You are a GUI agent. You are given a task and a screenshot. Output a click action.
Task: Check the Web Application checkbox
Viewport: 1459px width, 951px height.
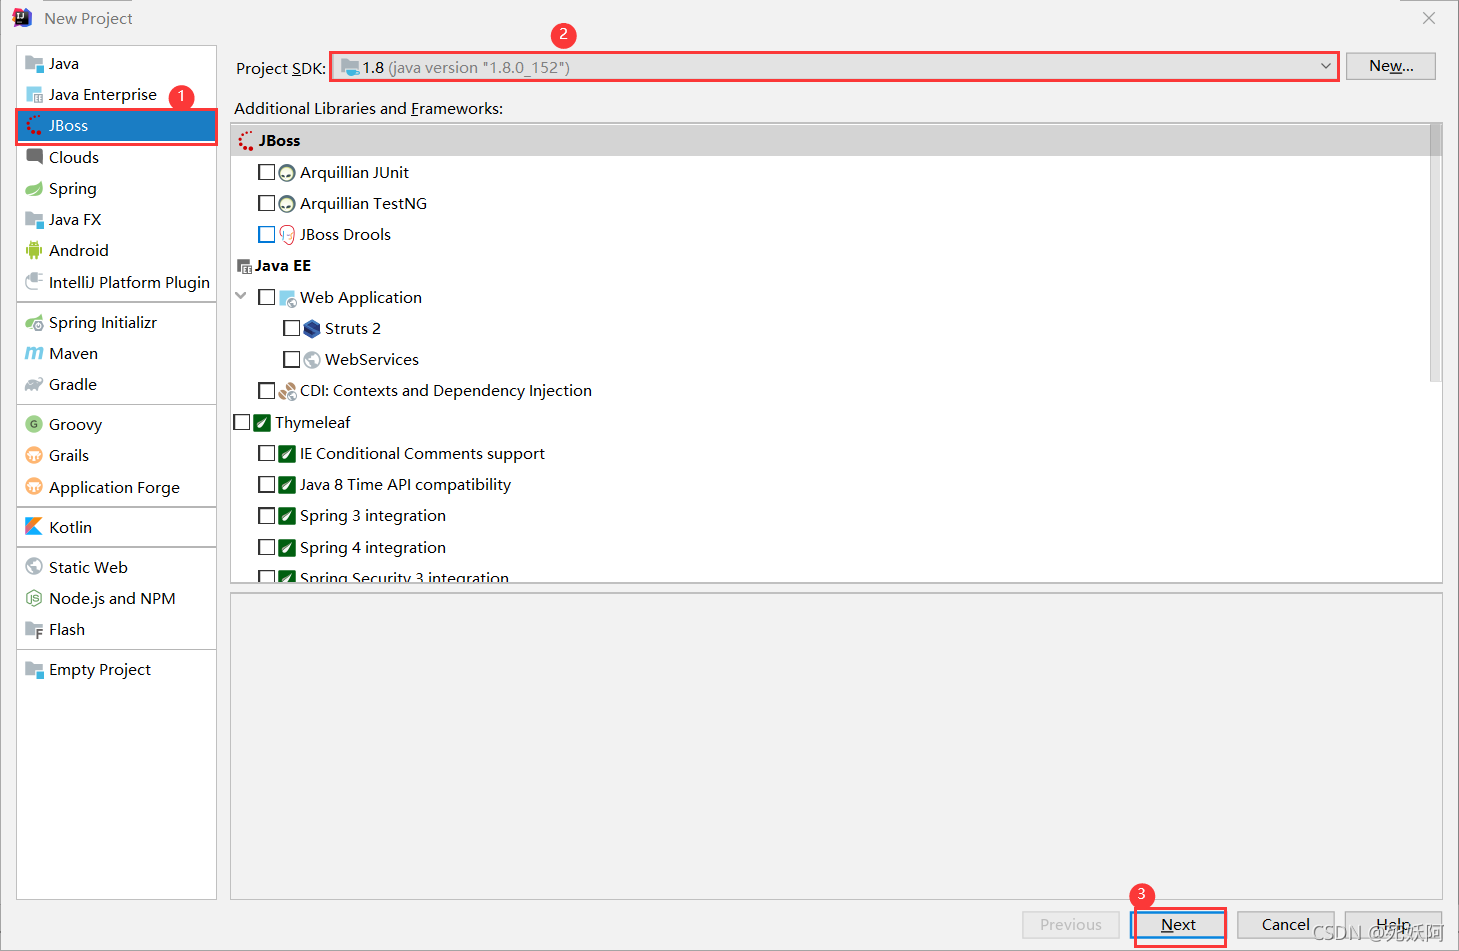[266, 297]
